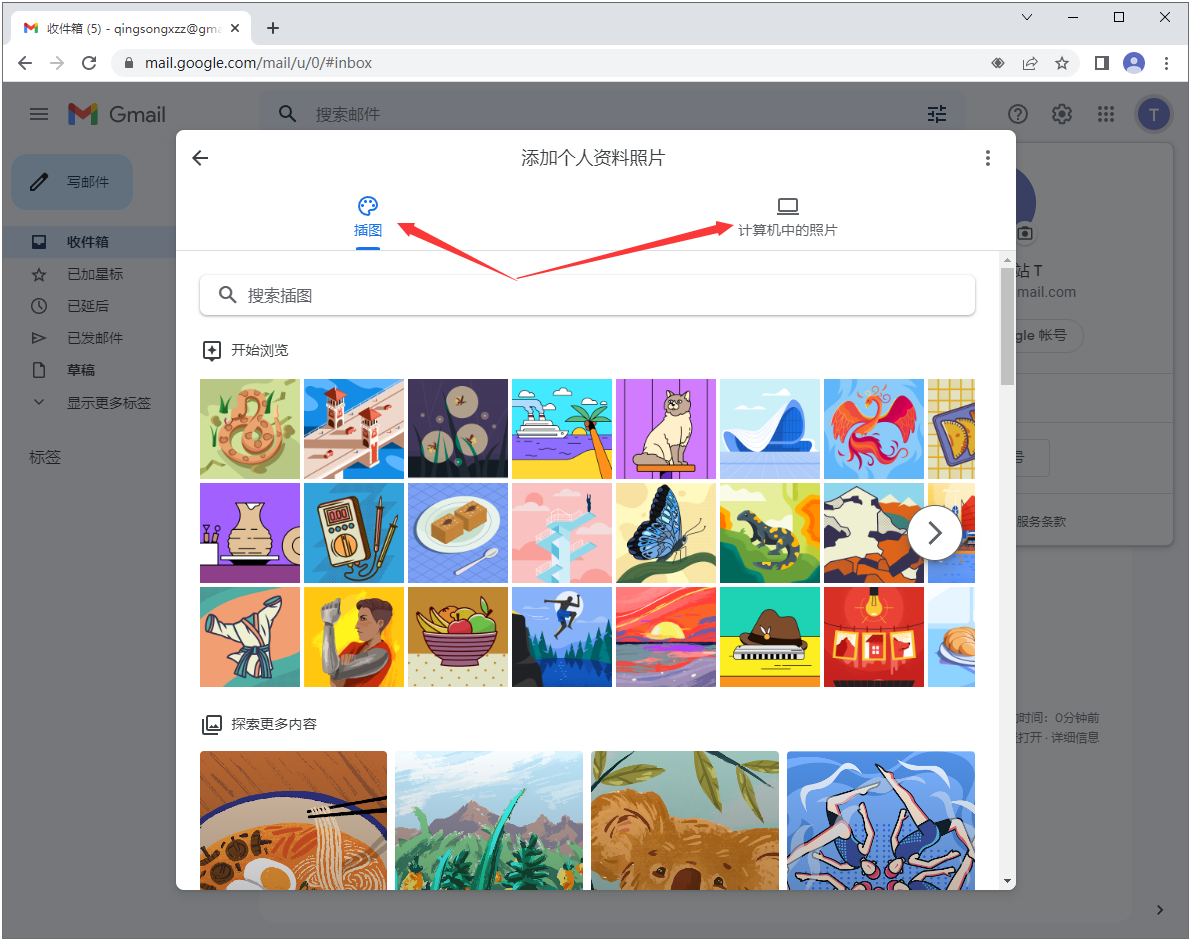This screenshot has width=1191, height=941.
Task: Pick the hat and harmonica illustration
Action: (x=770, y=637)
